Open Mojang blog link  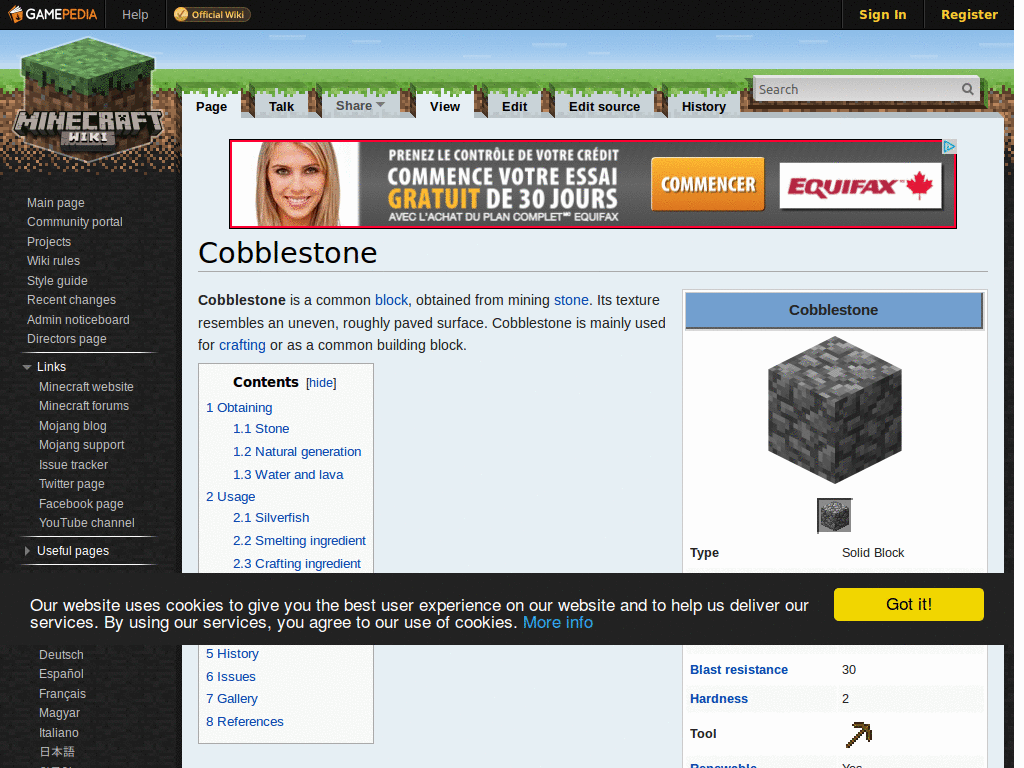(x=72, y=426)
